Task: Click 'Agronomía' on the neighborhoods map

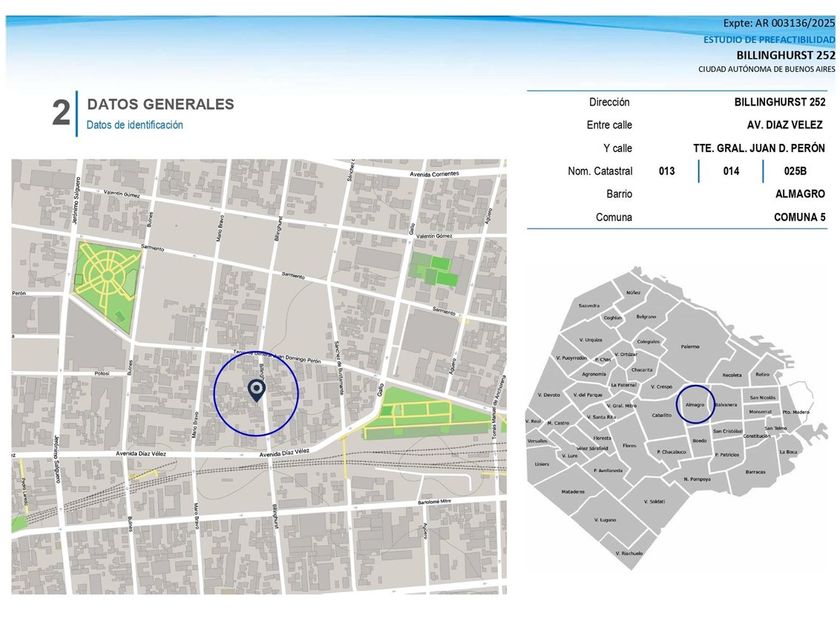Action: point(594,374)
